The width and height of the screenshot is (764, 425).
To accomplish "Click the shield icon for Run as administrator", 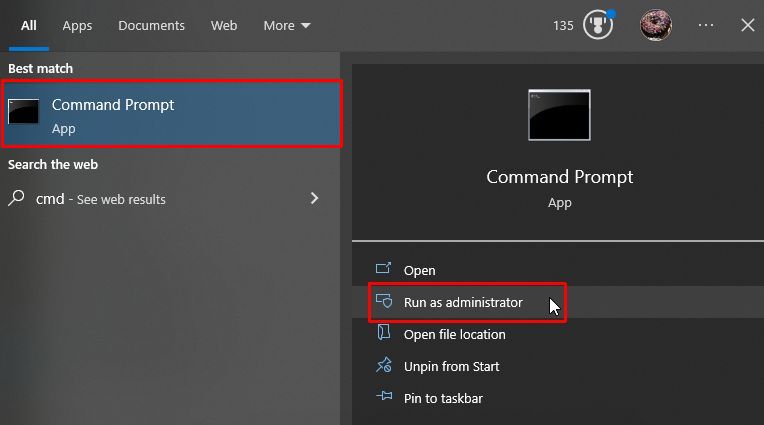I will 384,301.
